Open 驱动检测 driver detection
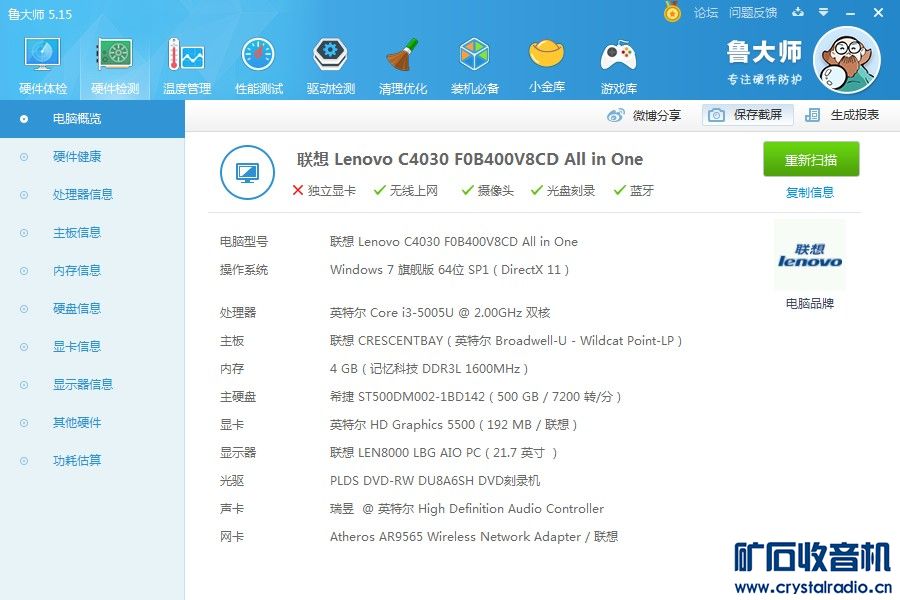 tap(331, 65)
